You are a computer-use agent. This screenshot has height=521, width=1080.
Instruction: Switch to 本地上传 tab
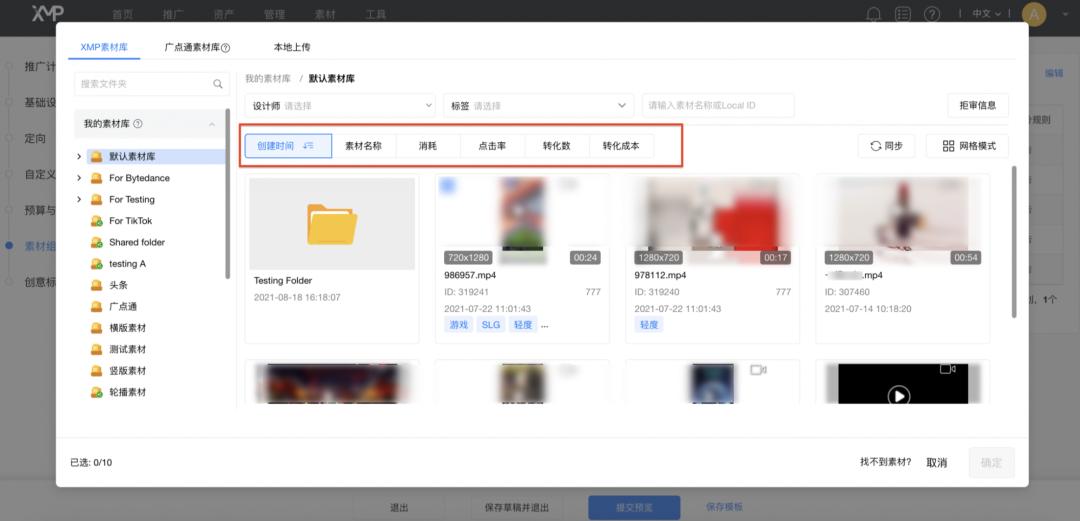click(x=292, y=48)
